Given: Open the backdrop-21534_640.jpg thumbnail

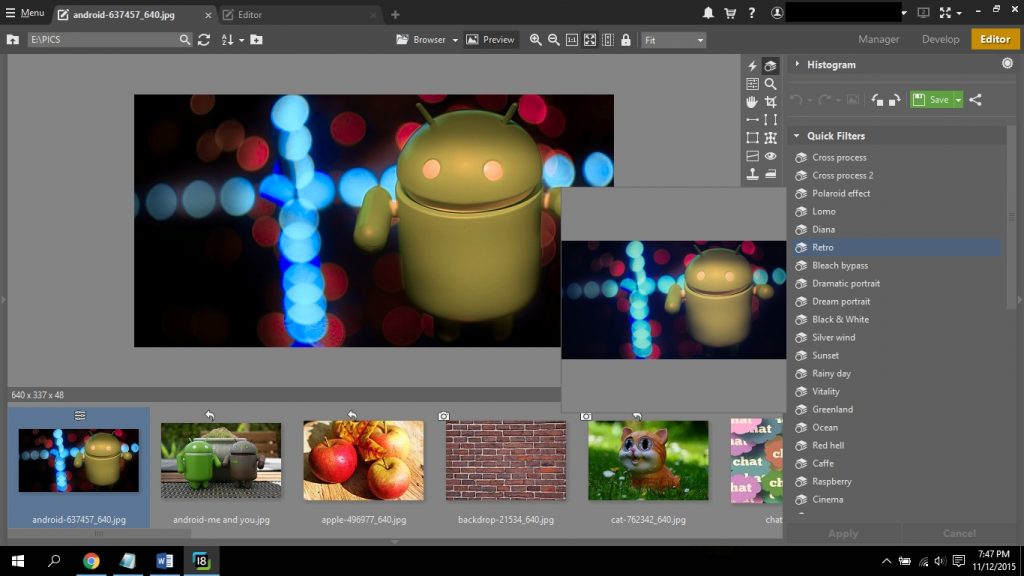Looking at the screenshot, I should pyautogui.click(x=506, y=461).
